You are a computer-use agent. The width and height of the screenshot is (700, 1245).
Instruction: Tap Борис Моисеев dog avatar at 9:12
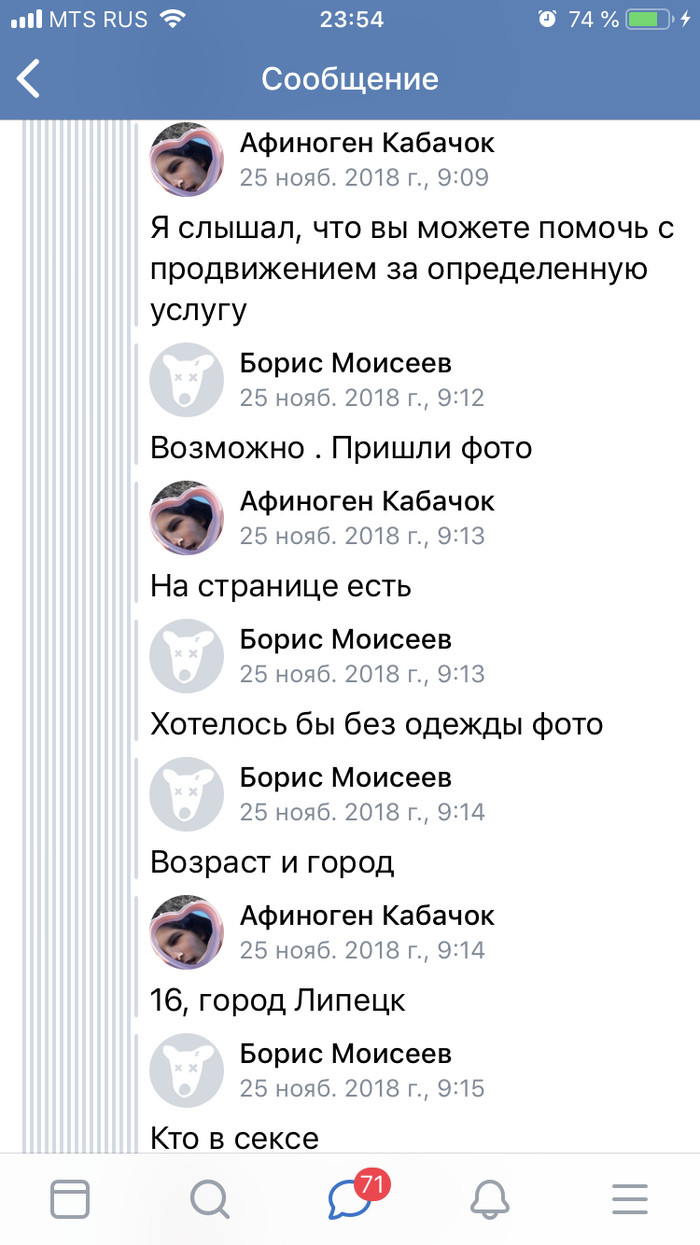pyautogui.click(x=186, y=380)
